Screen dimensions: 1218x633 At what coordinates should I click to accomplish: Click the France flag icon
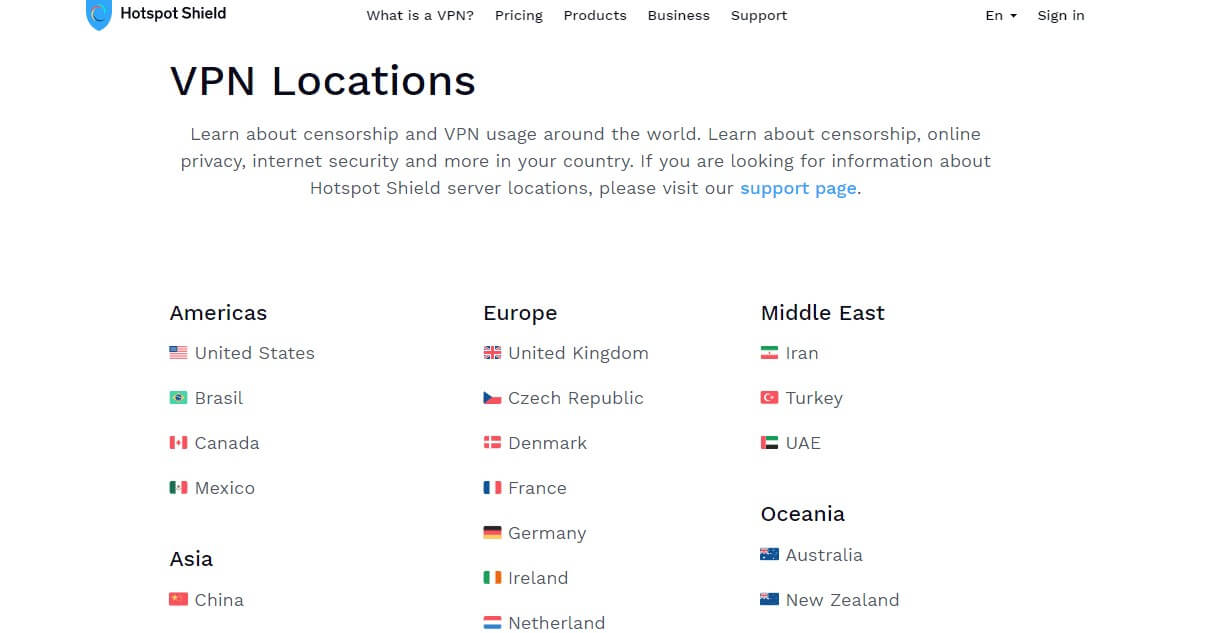pyautogui.click(x=492, y=488)
